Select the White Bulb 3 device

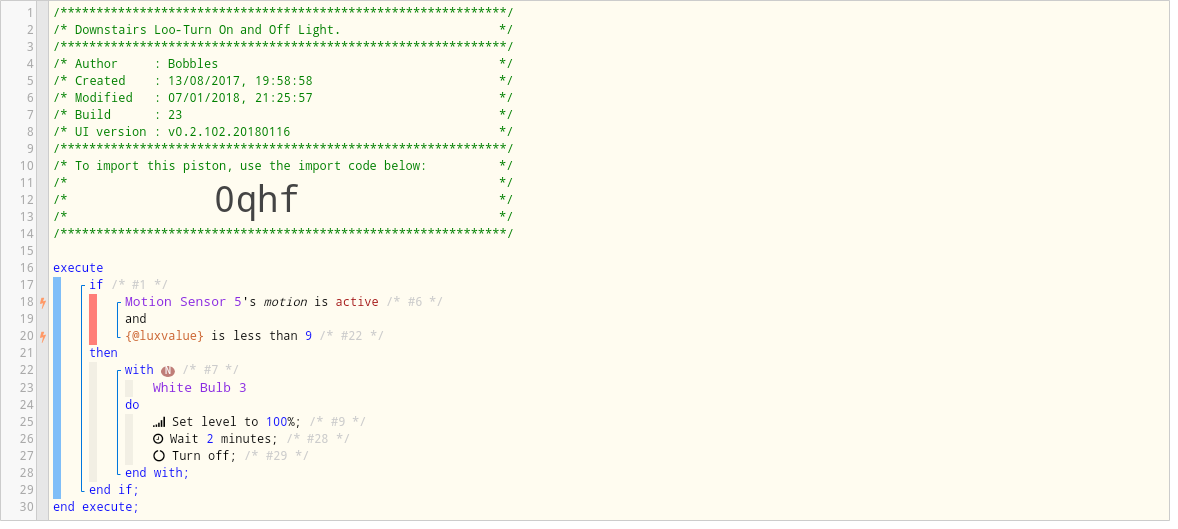199,388
